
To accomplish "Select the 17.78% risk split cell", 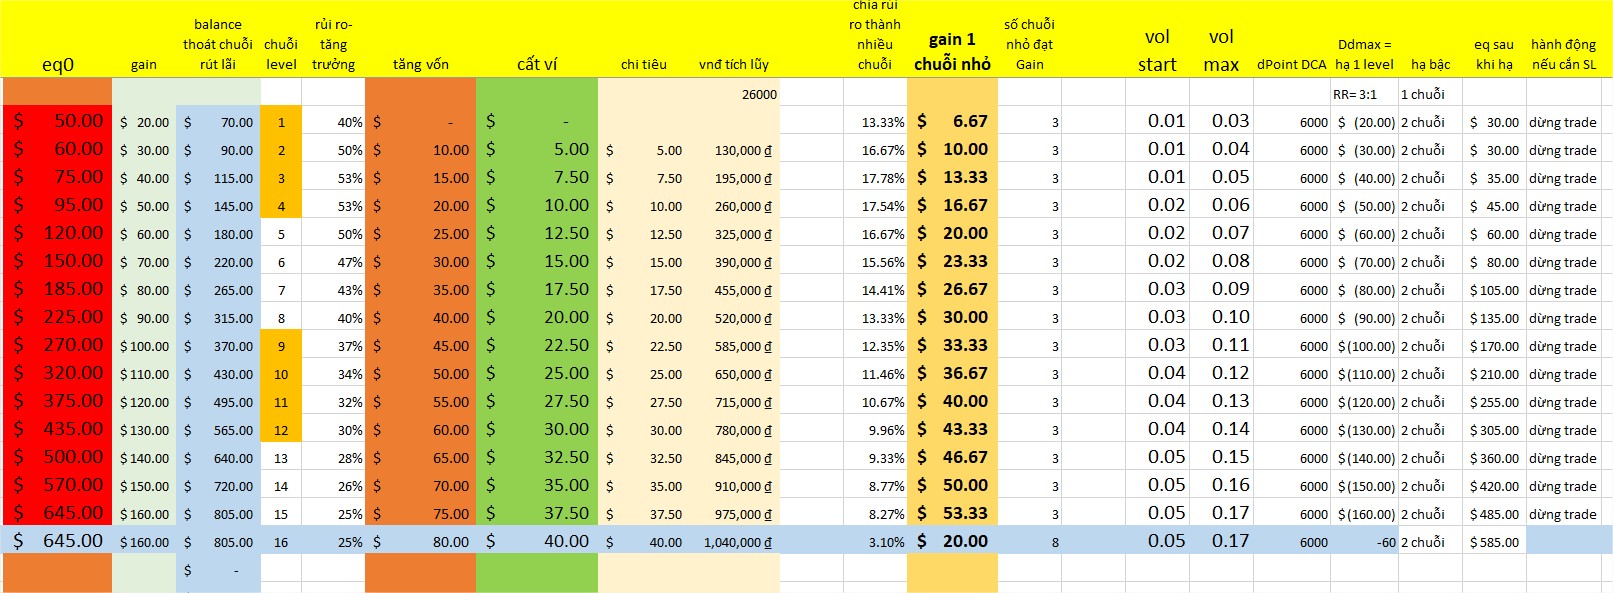I will pos(875,178).
